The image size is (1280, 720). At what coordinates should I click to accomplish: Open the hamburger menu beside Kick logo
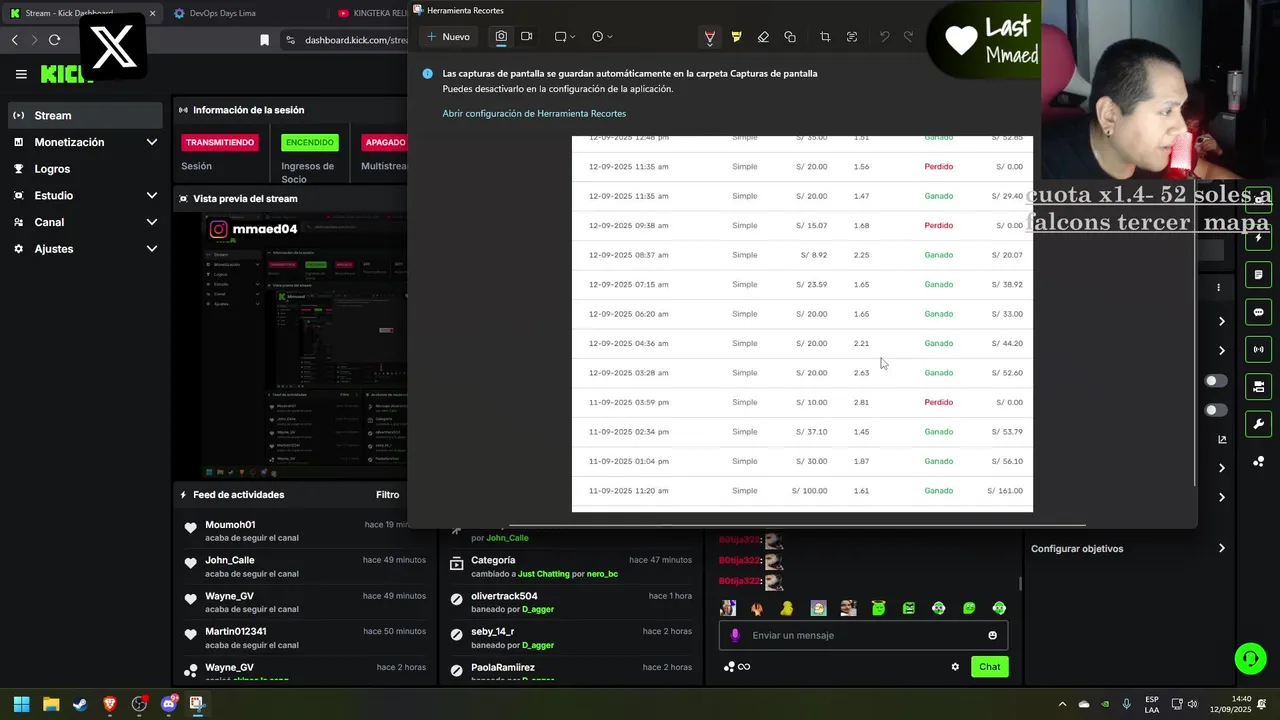[21, 74]
